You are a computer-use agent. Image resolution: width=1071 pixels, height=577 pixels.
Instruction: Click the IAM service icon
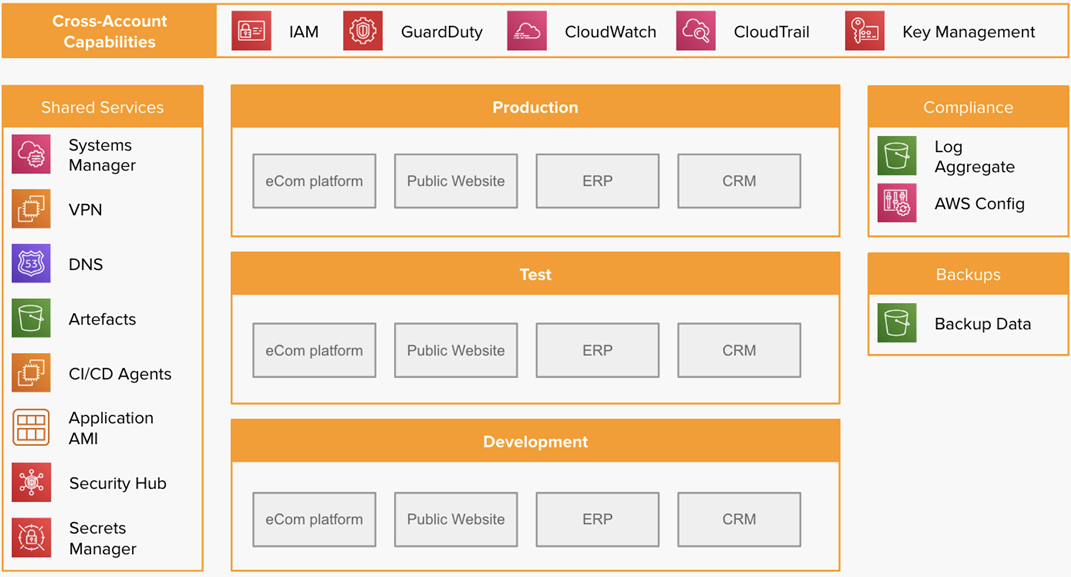pyautogui.click(x=251, y=31)
